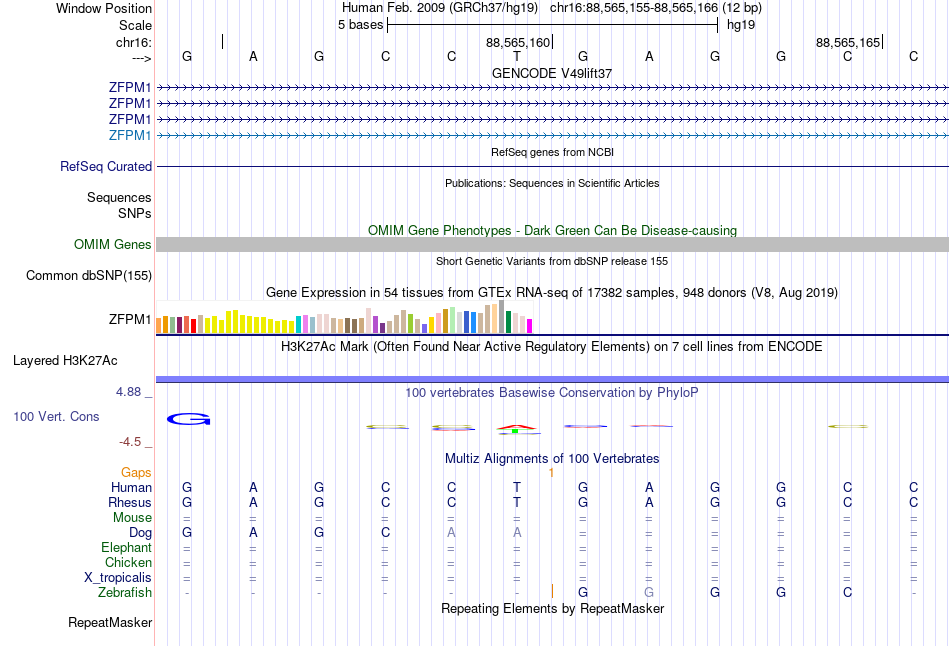Click the 4.88 conservation upper value
Screen dimensions: 950x646
(x=128, y=392)
